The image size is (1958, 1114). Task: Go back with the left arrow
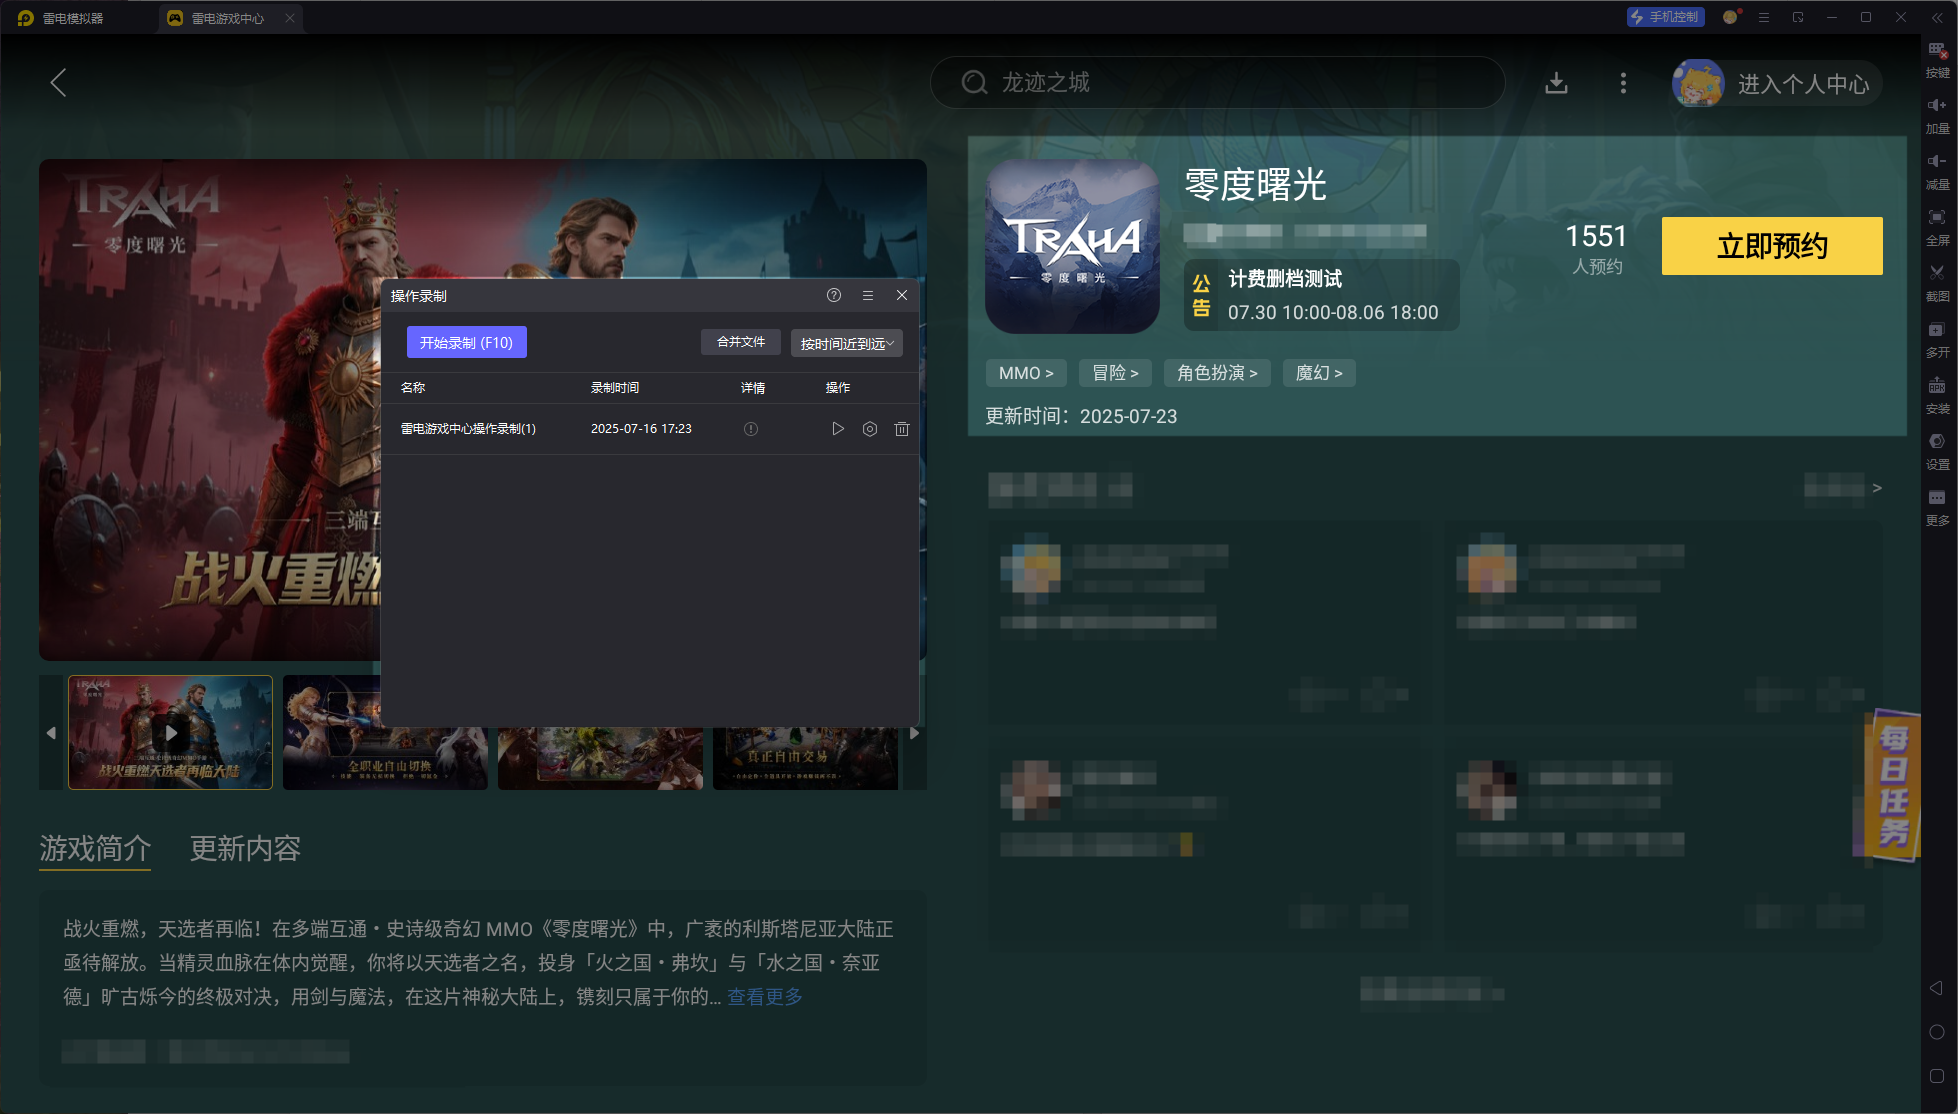58,83
